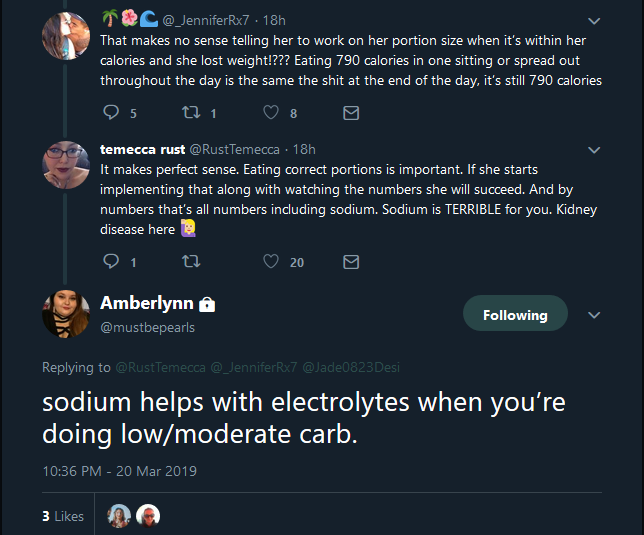Screen dimensions: 644x535
Task: Like temecca rust's tweet with 20 likes
Action: point(271,262)
